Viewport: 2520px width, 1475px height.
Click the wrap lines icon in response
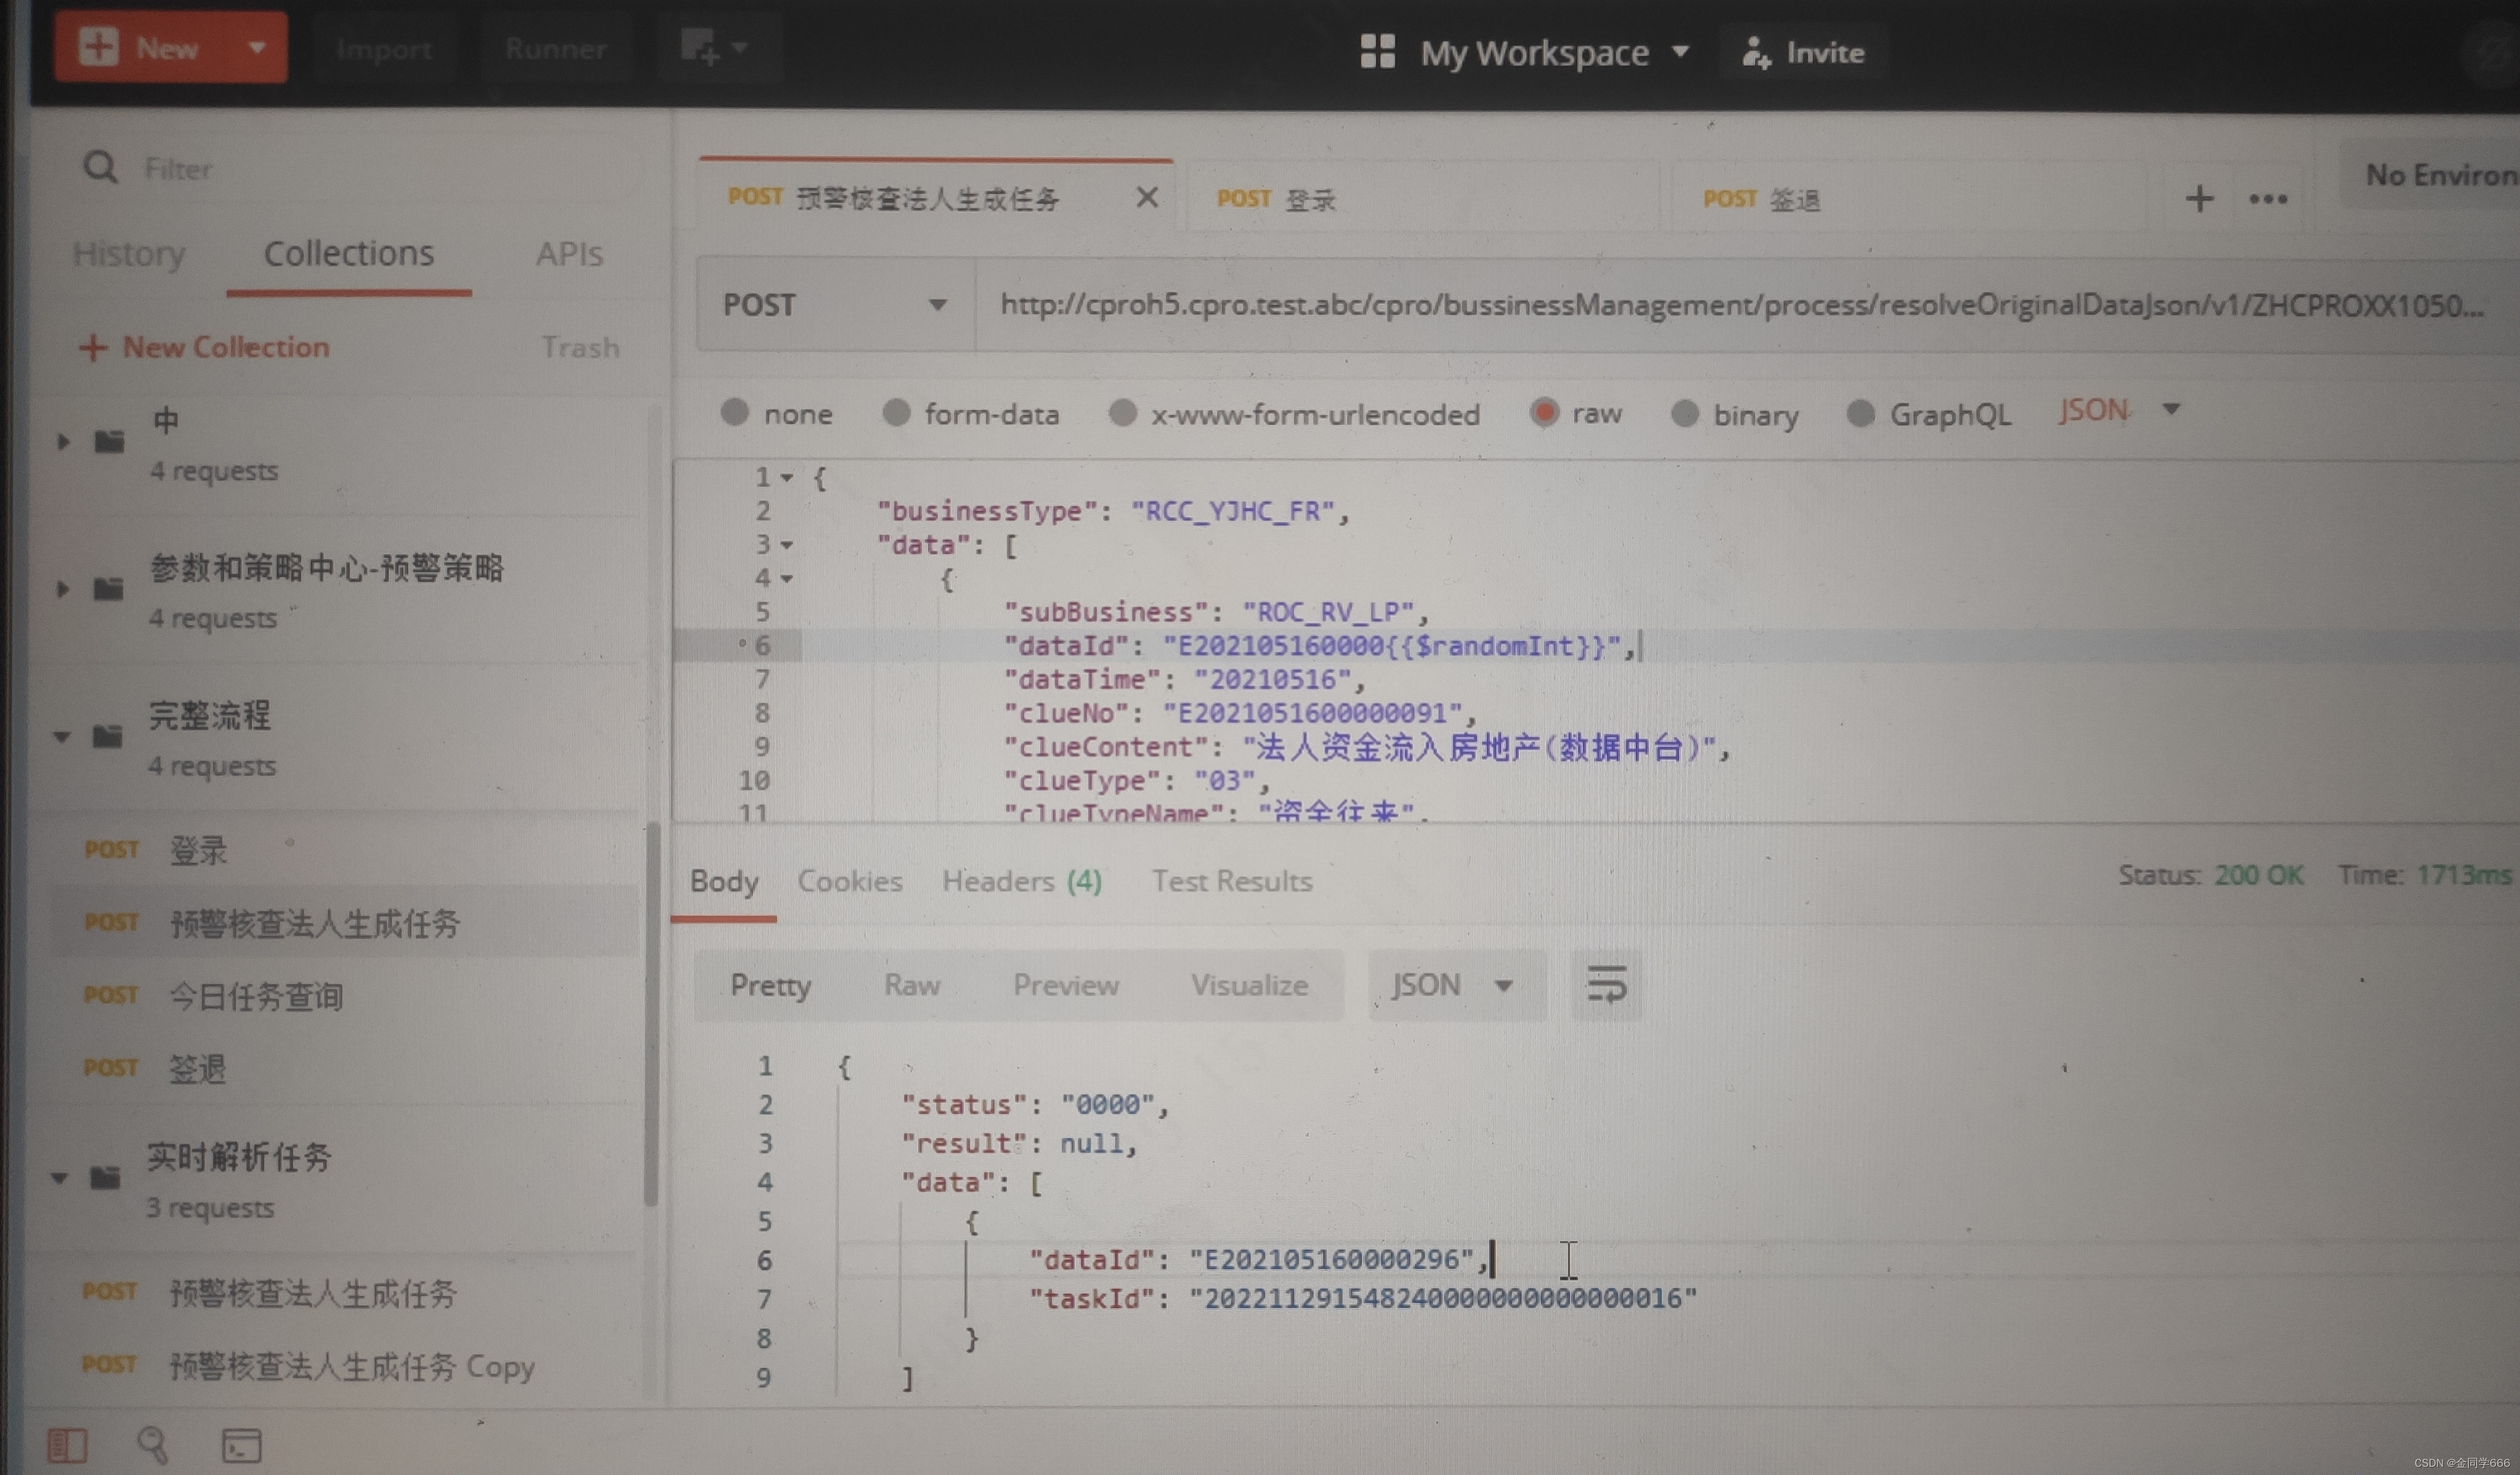coord(1606,985)
